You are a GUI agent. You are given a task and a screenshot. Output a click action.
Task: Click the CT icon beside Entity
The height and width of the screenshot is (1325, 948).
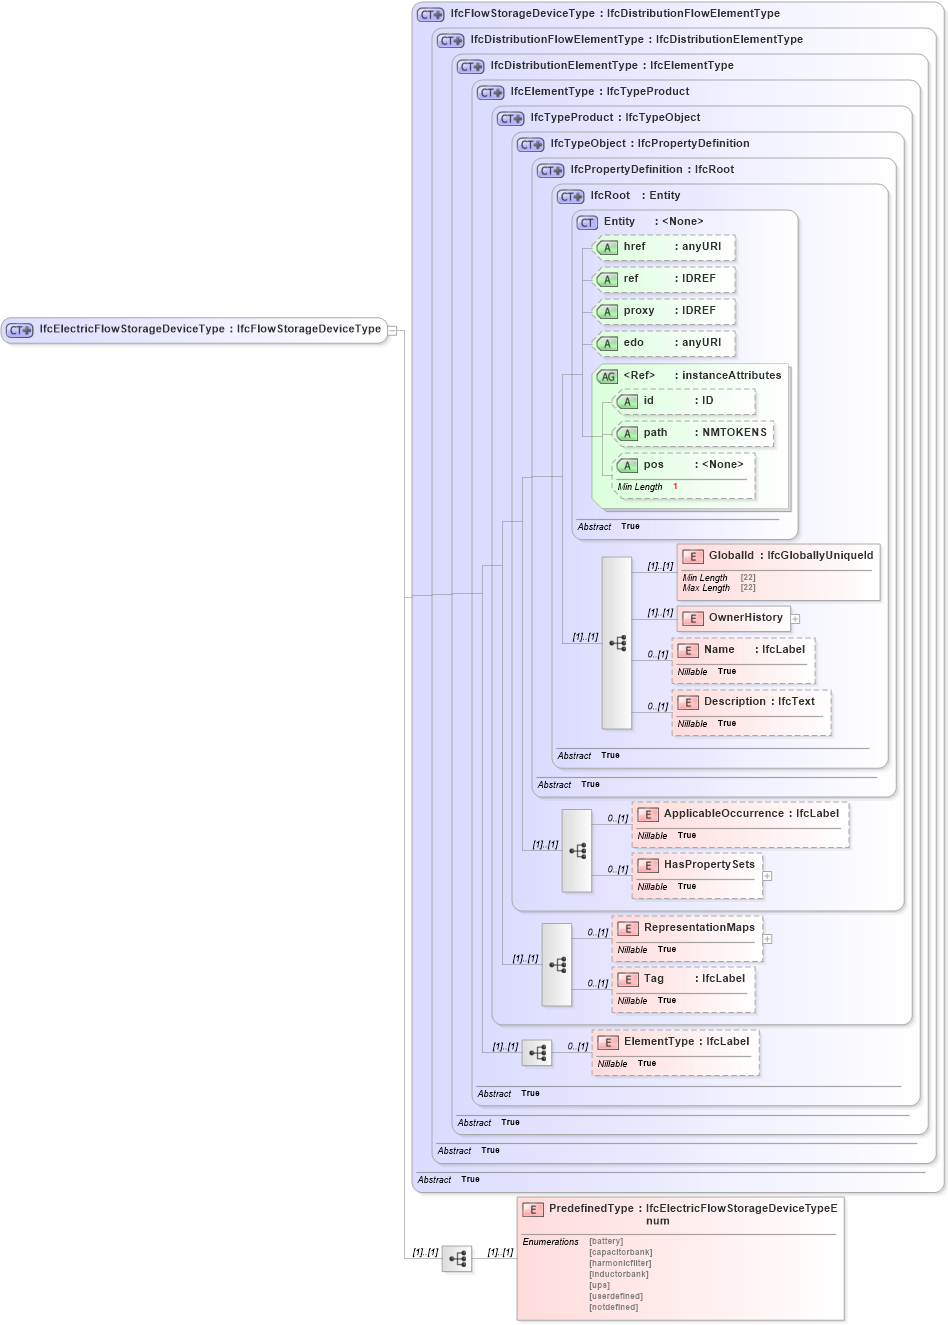[x=587, y=222]
